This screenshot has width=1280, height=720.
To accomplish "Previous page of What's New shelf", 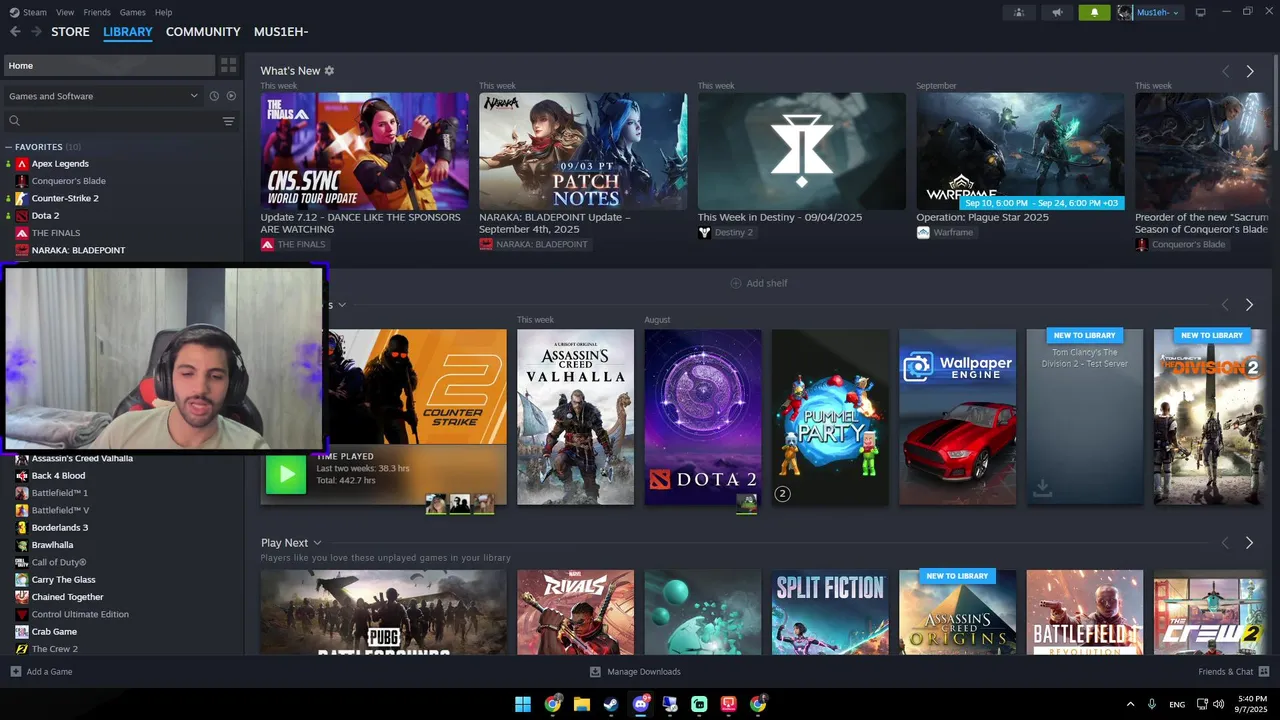I will pos(1225,71).
